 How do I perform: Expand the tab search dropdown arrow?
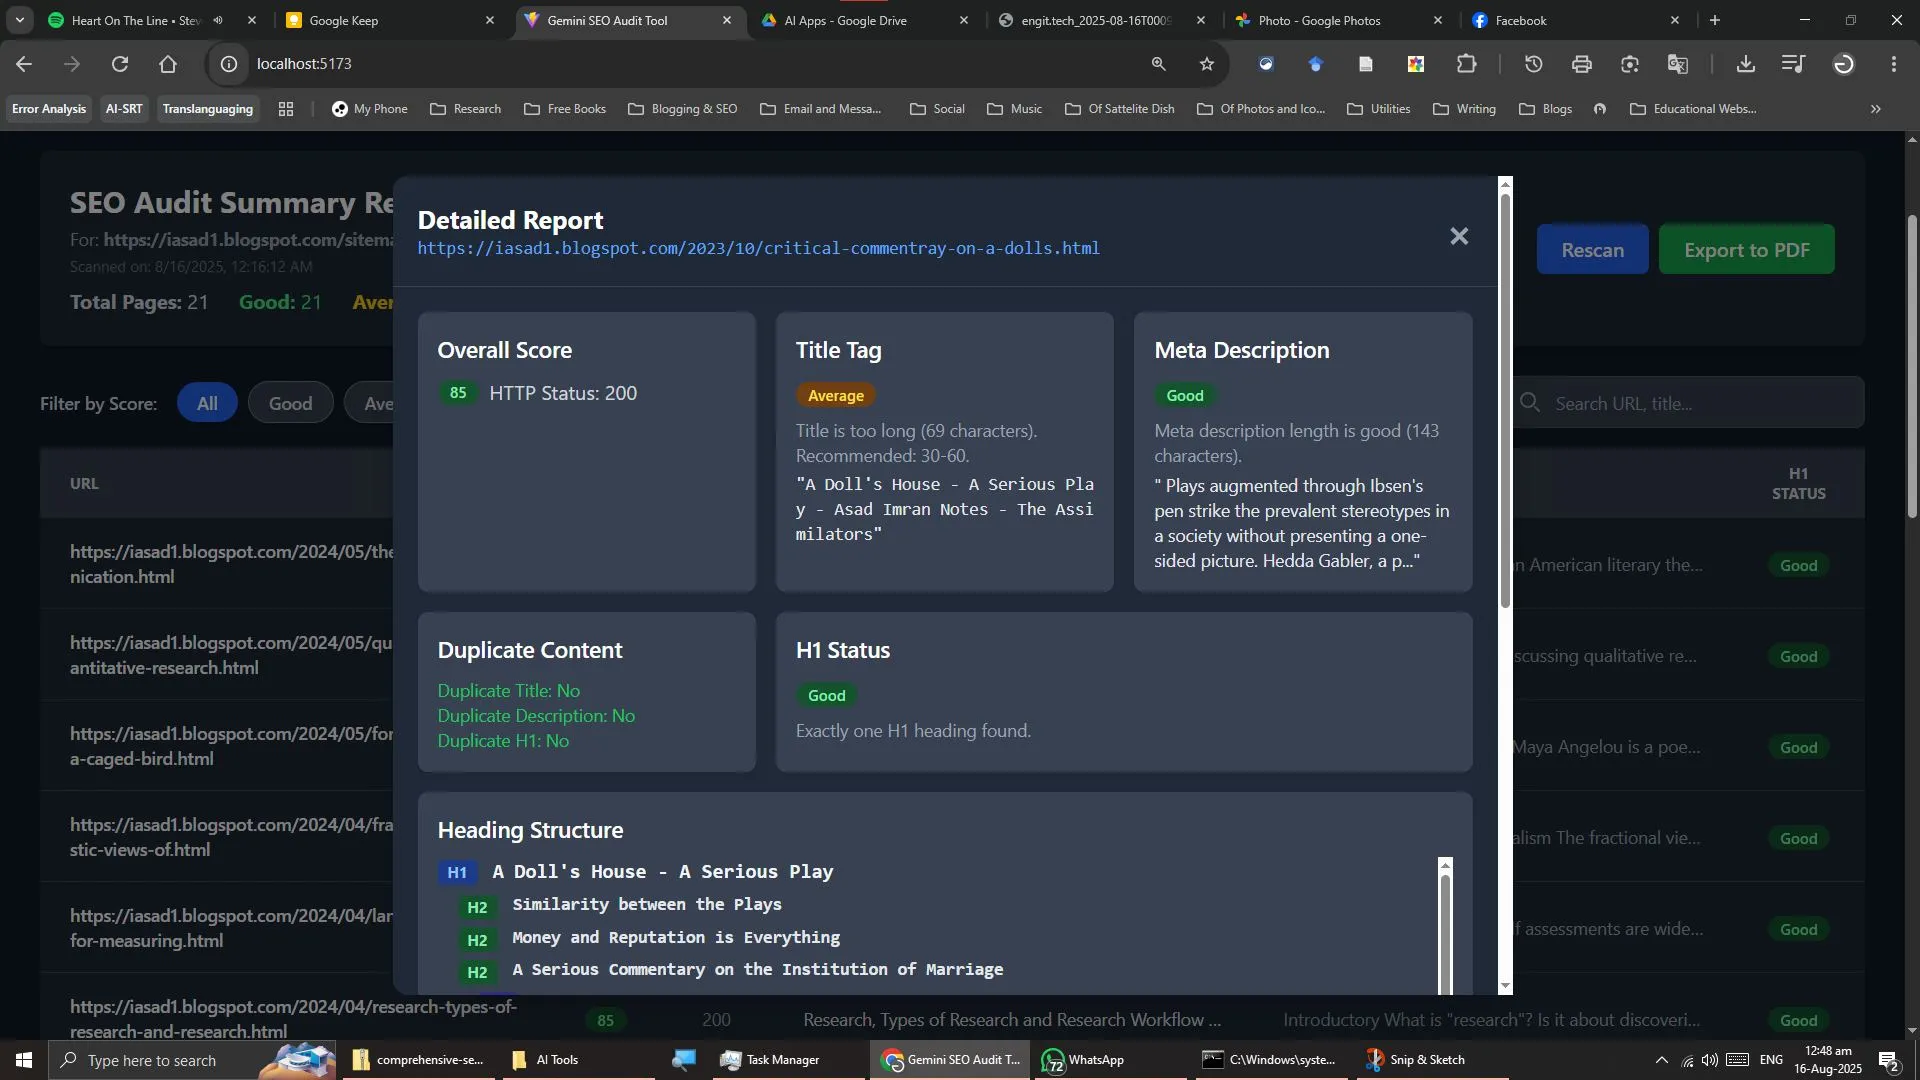click(x=19, y=20)
